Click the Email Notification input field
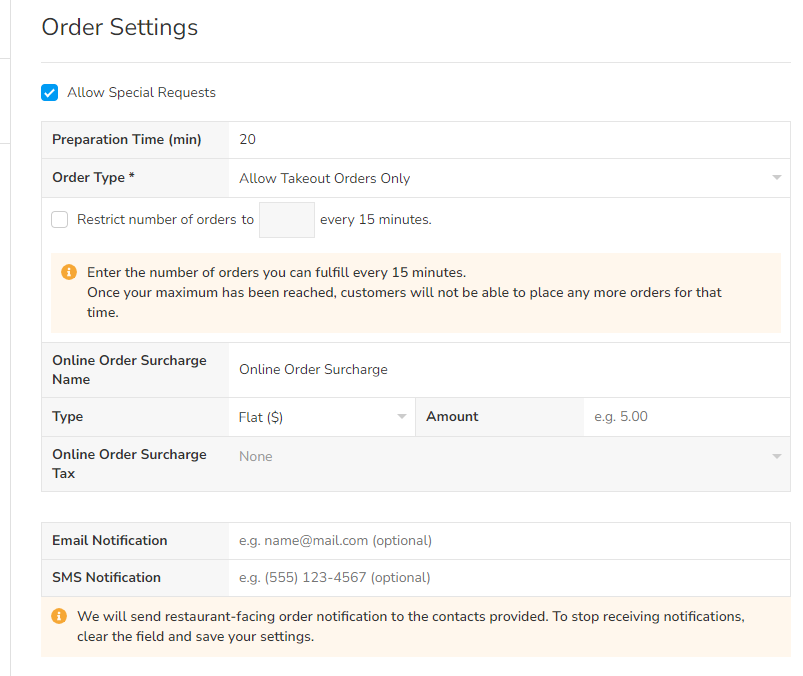The image size is (803, 676). click(509, 541)
